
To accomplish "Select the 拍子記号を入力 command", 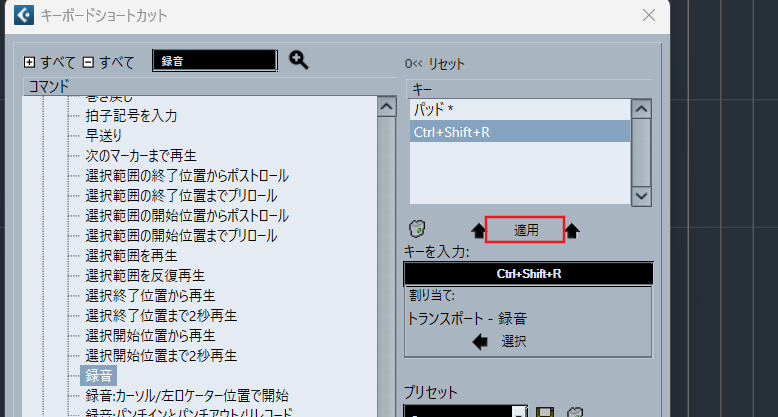I will (131, 116).
